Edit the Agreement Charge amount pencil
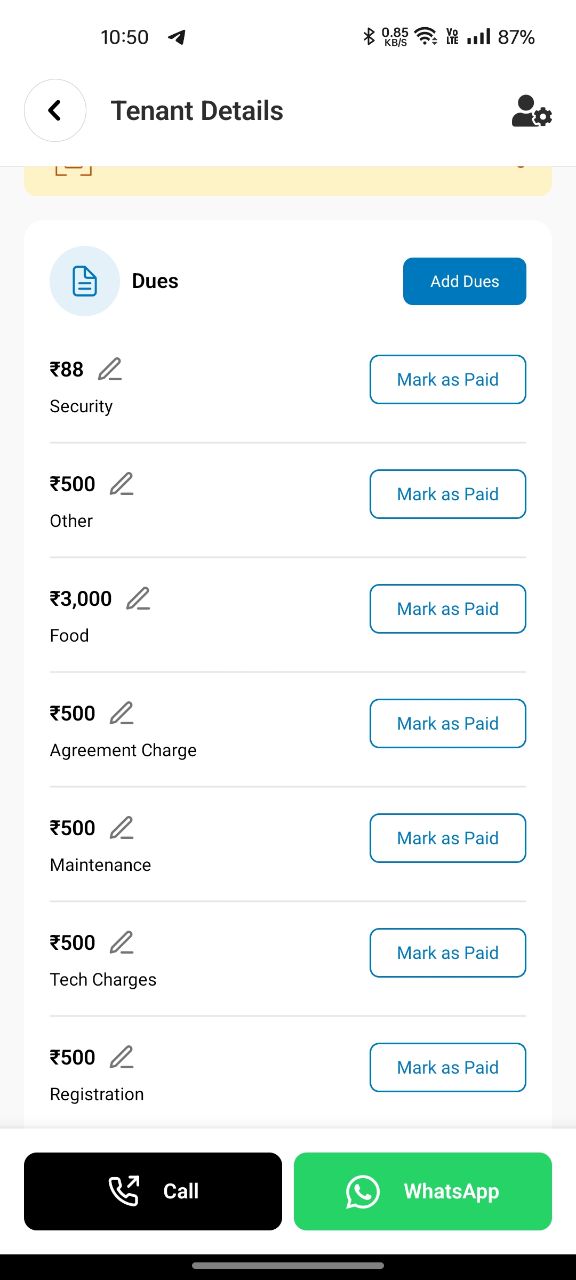 point(122,714)
